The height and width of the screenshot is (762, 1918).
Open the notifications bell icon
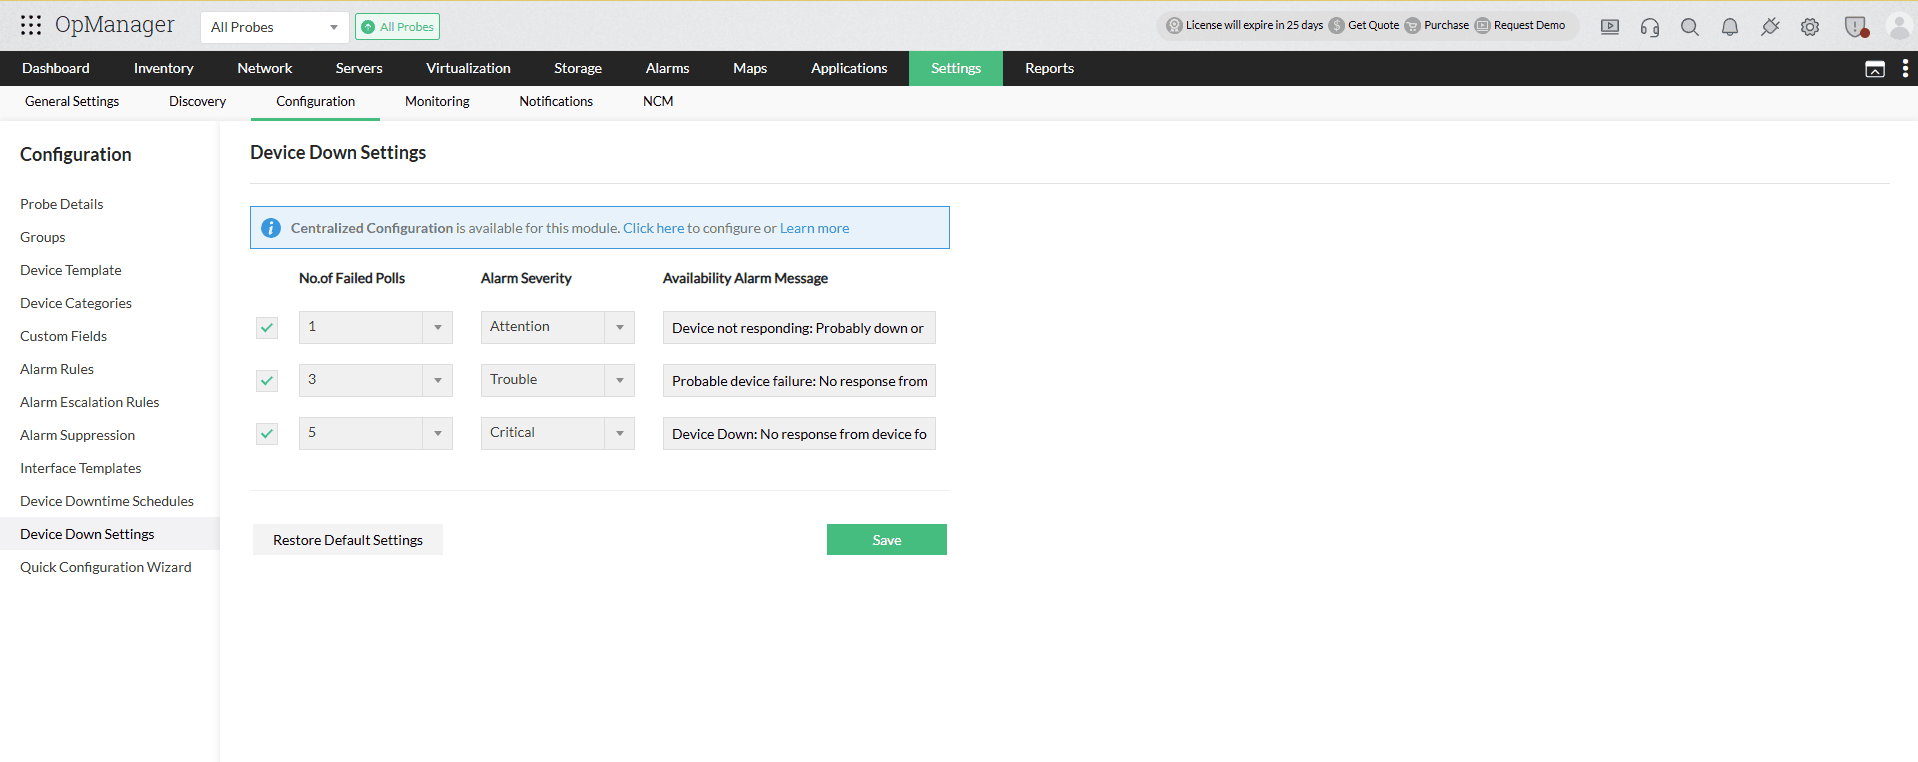pyautogui.click(x=1730, y=27)
